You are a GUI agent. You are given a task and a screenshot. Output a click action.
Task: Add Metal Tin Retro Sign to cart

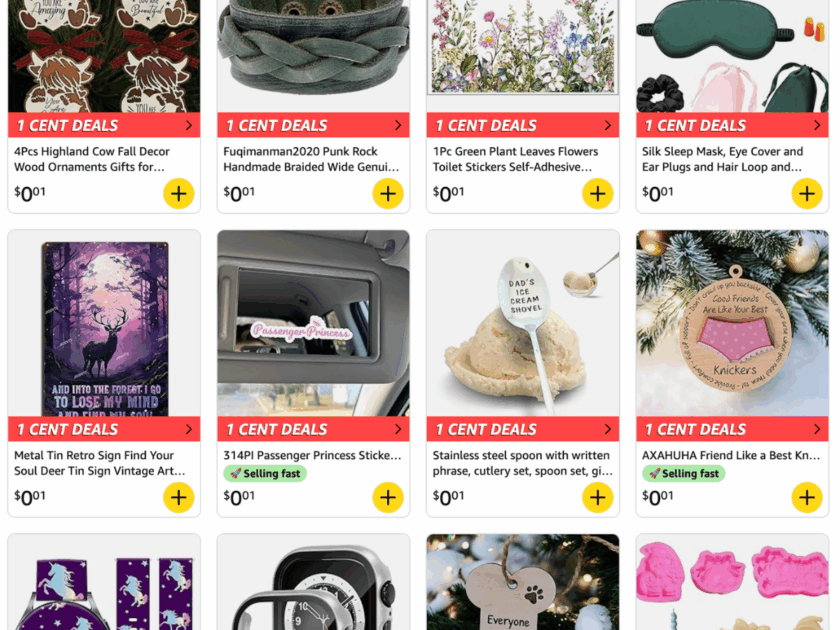coord(178,497)
